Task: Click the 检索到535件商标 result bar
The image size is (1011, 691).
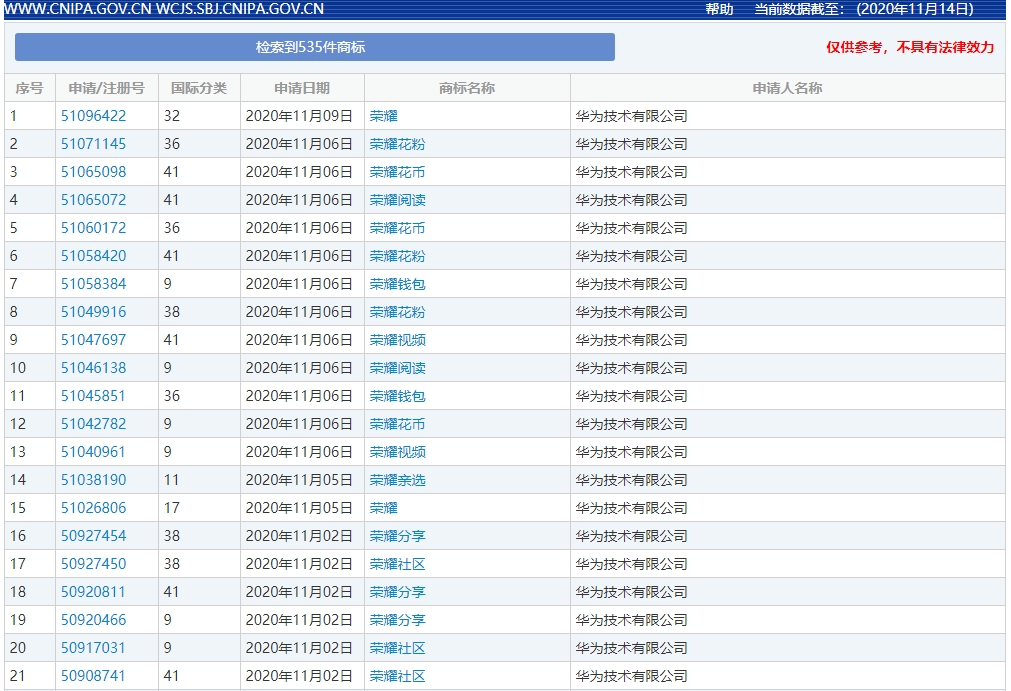Action: 315,47
